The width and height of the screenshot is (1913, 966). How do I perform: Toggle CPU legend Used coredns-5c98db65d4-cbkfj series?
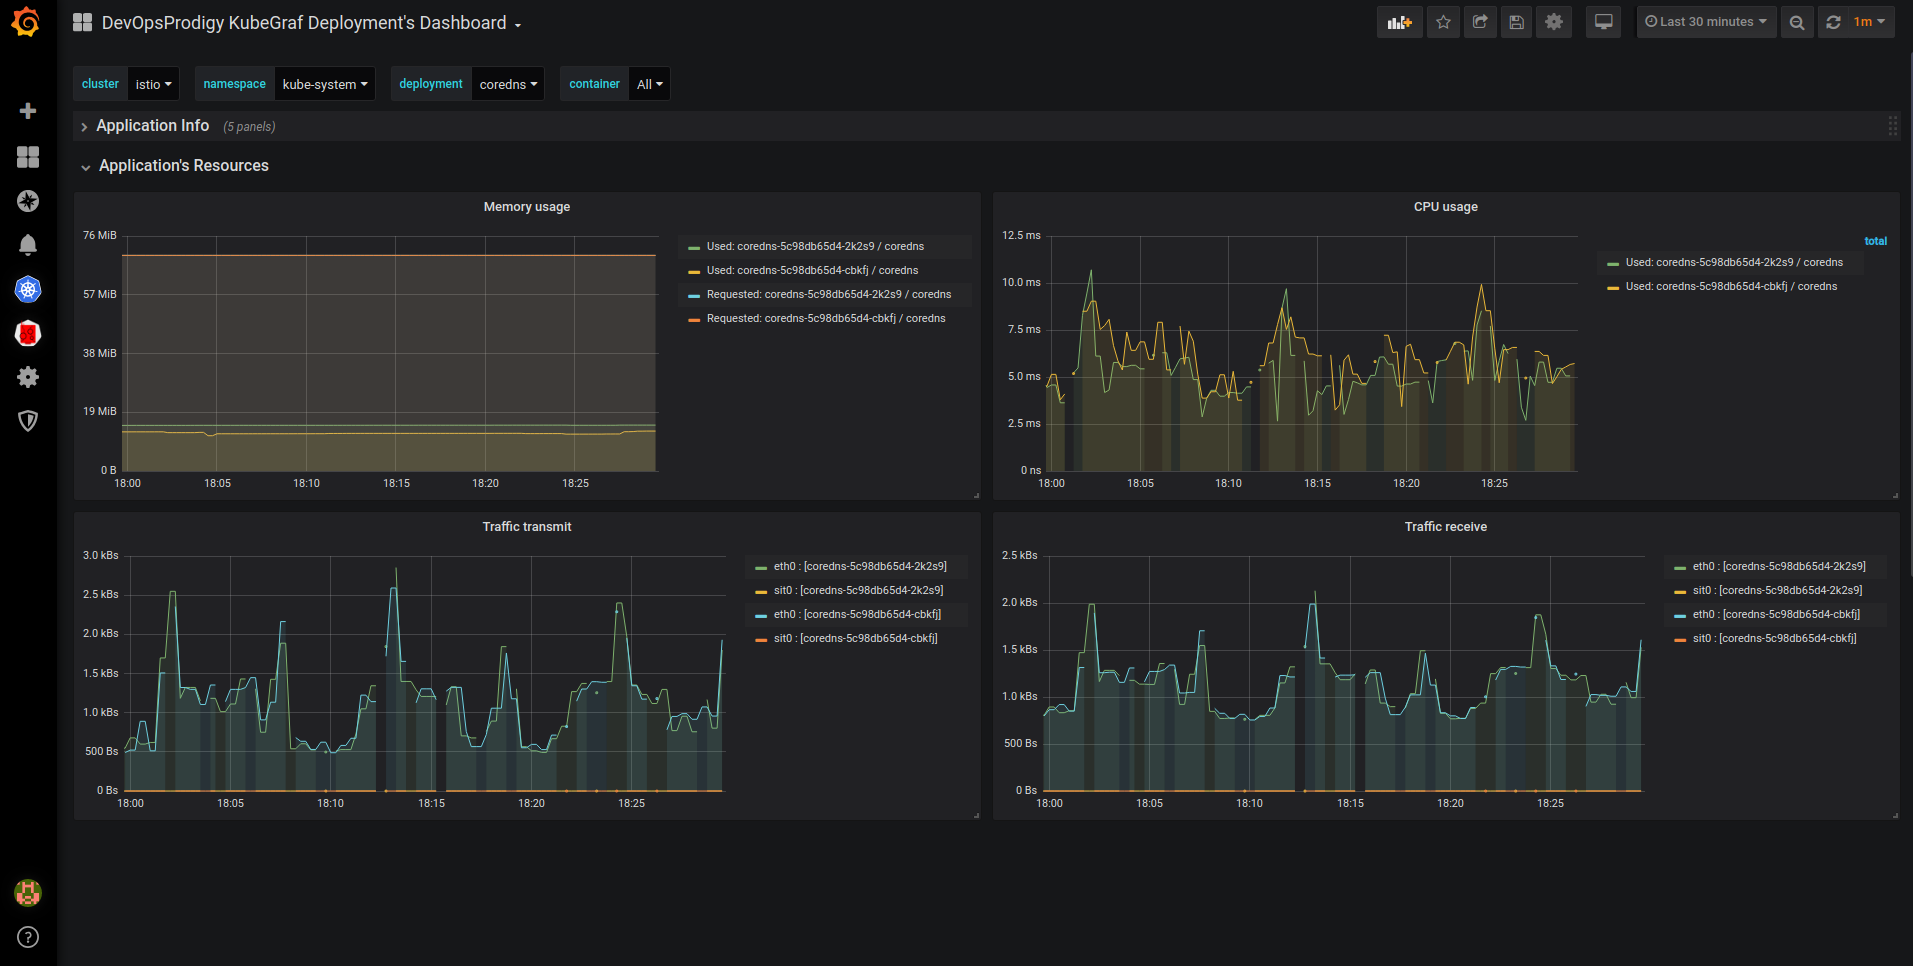[x=1731, y=286]
